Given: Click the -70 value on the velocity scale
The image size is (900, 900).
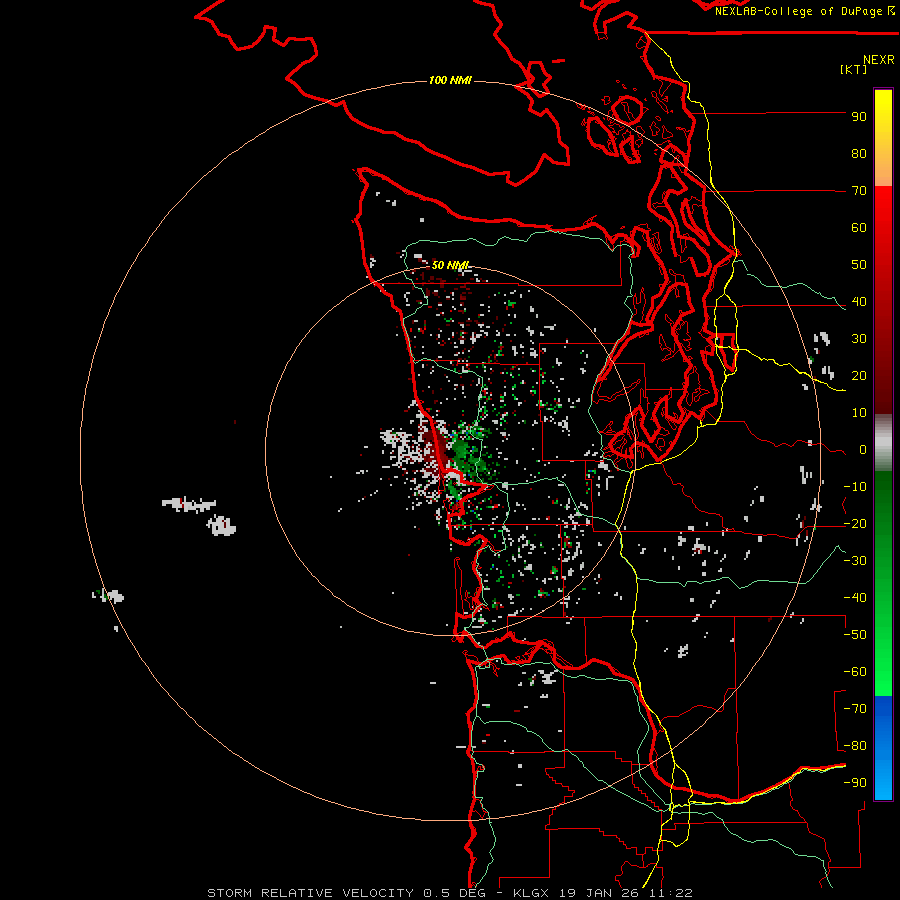Looking at the screenshot, I should [855, 709].
